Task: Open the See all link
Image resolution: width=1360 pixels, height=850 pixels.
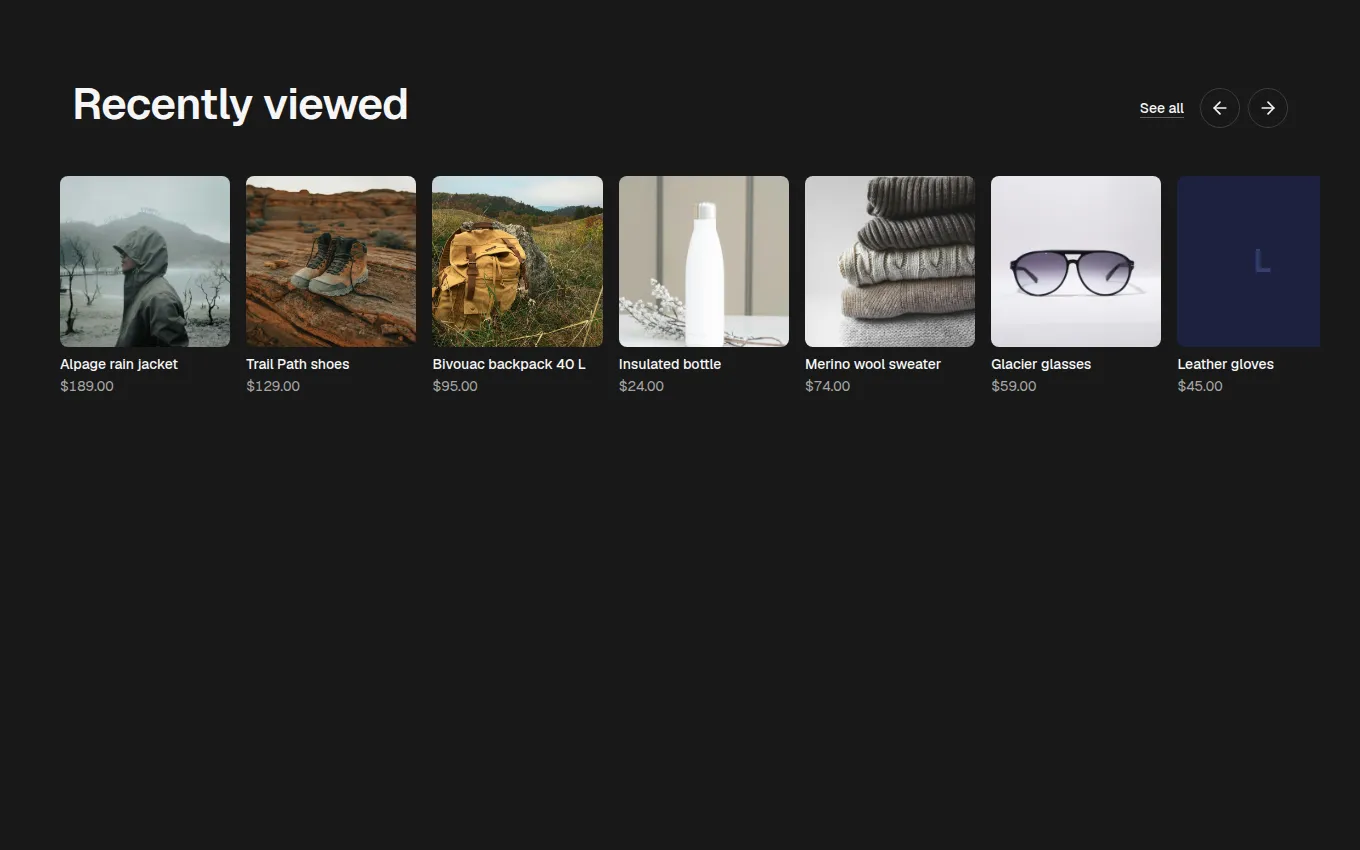Action: [x=1161, y=108]
